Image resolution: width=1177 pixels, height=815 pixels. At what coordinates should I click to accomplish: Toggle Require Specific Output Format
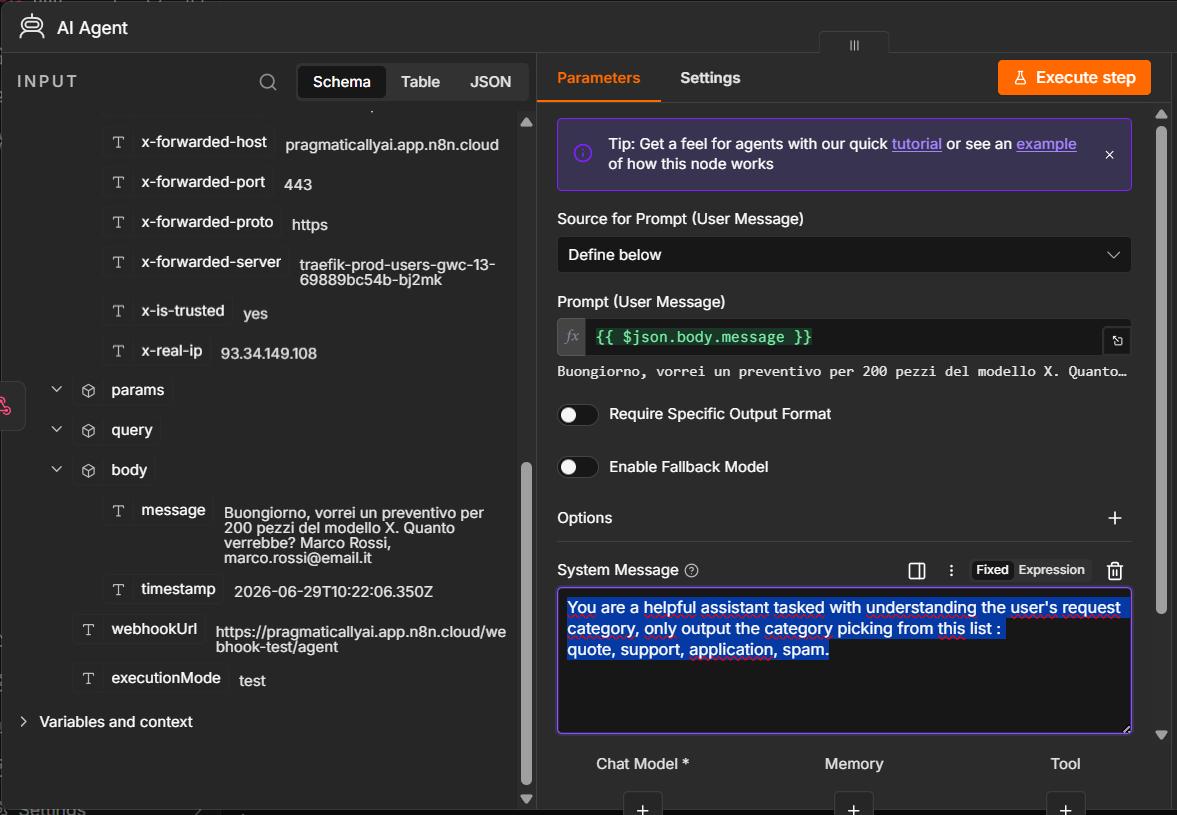click(578, 414)
